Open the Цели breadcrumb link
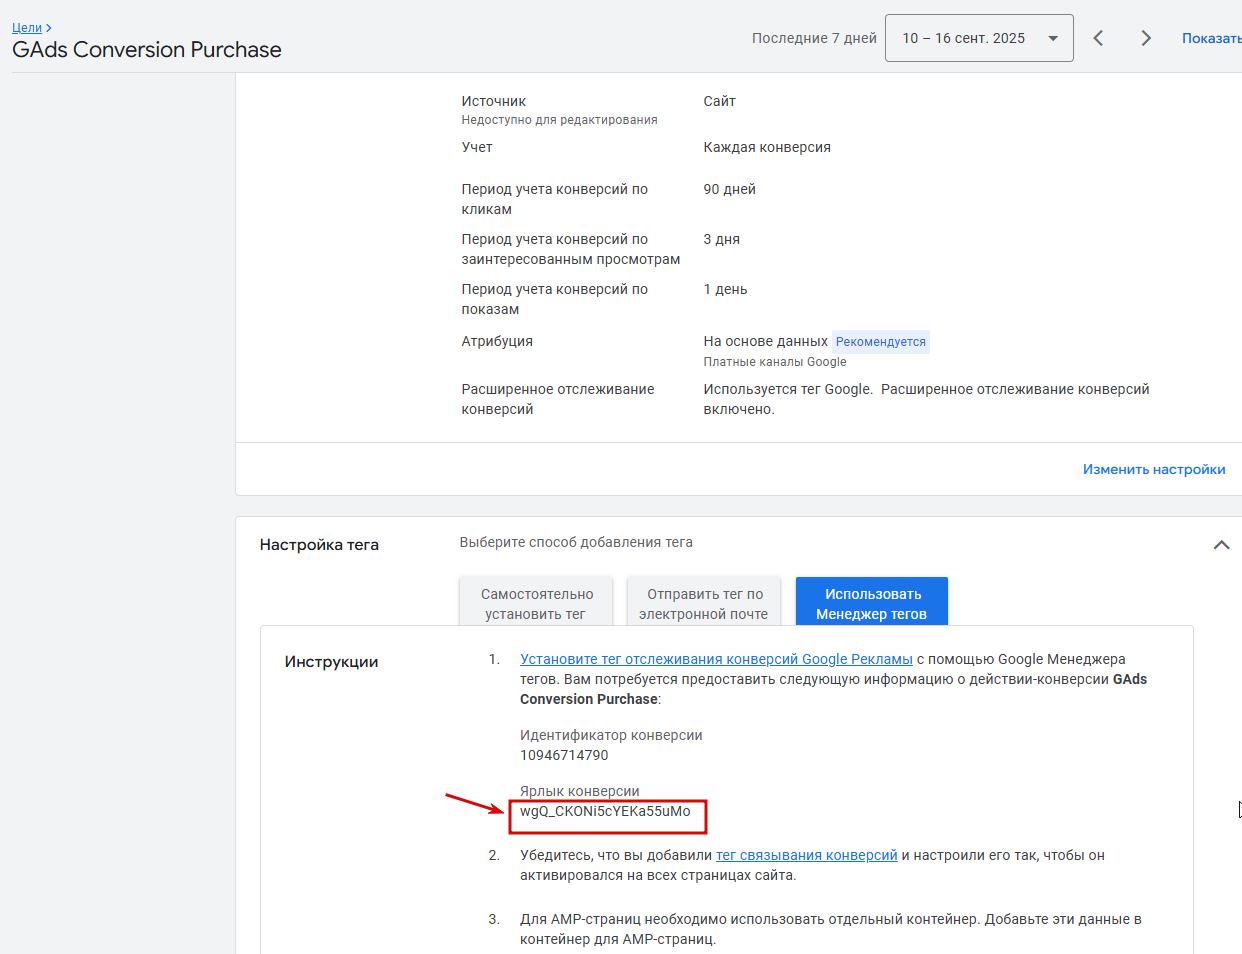The width and height of the screenshot is (1242, 954). (27, 28)
